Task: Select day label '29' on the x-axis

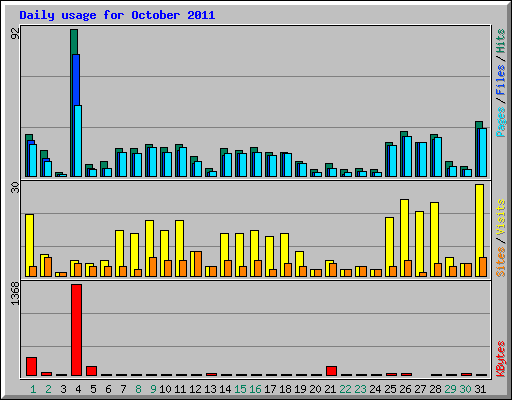Action: (x=450, y=389)
